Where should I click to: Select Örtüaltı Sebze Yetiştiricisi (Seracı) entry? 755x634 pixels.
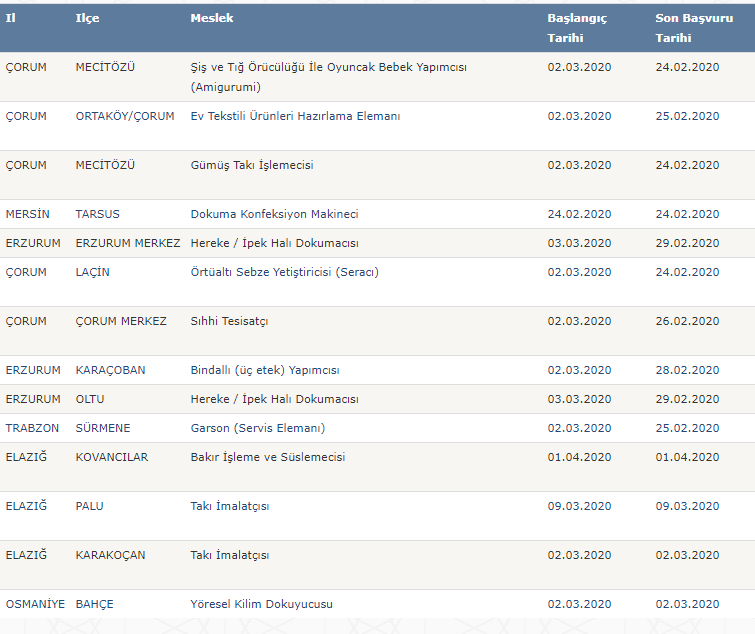pyautogui.click(x=285, y=272)
